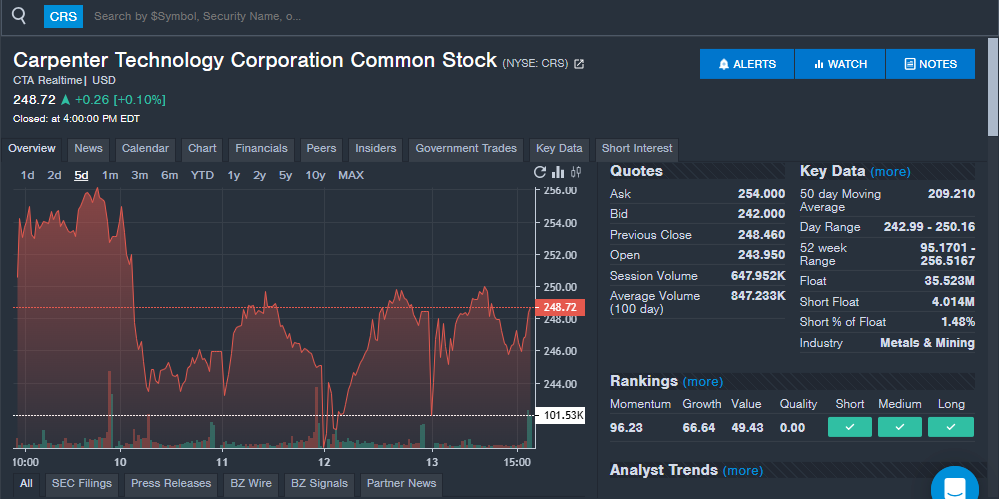Open the News tab

[88, 148]
